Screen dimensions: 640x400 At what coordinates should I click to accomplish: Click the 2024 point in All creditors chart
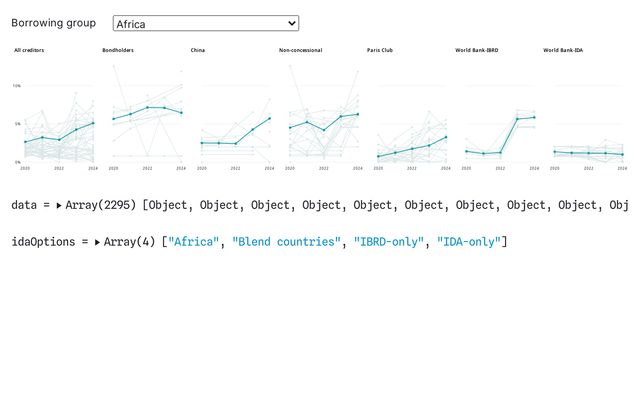[x=93, y=123]
